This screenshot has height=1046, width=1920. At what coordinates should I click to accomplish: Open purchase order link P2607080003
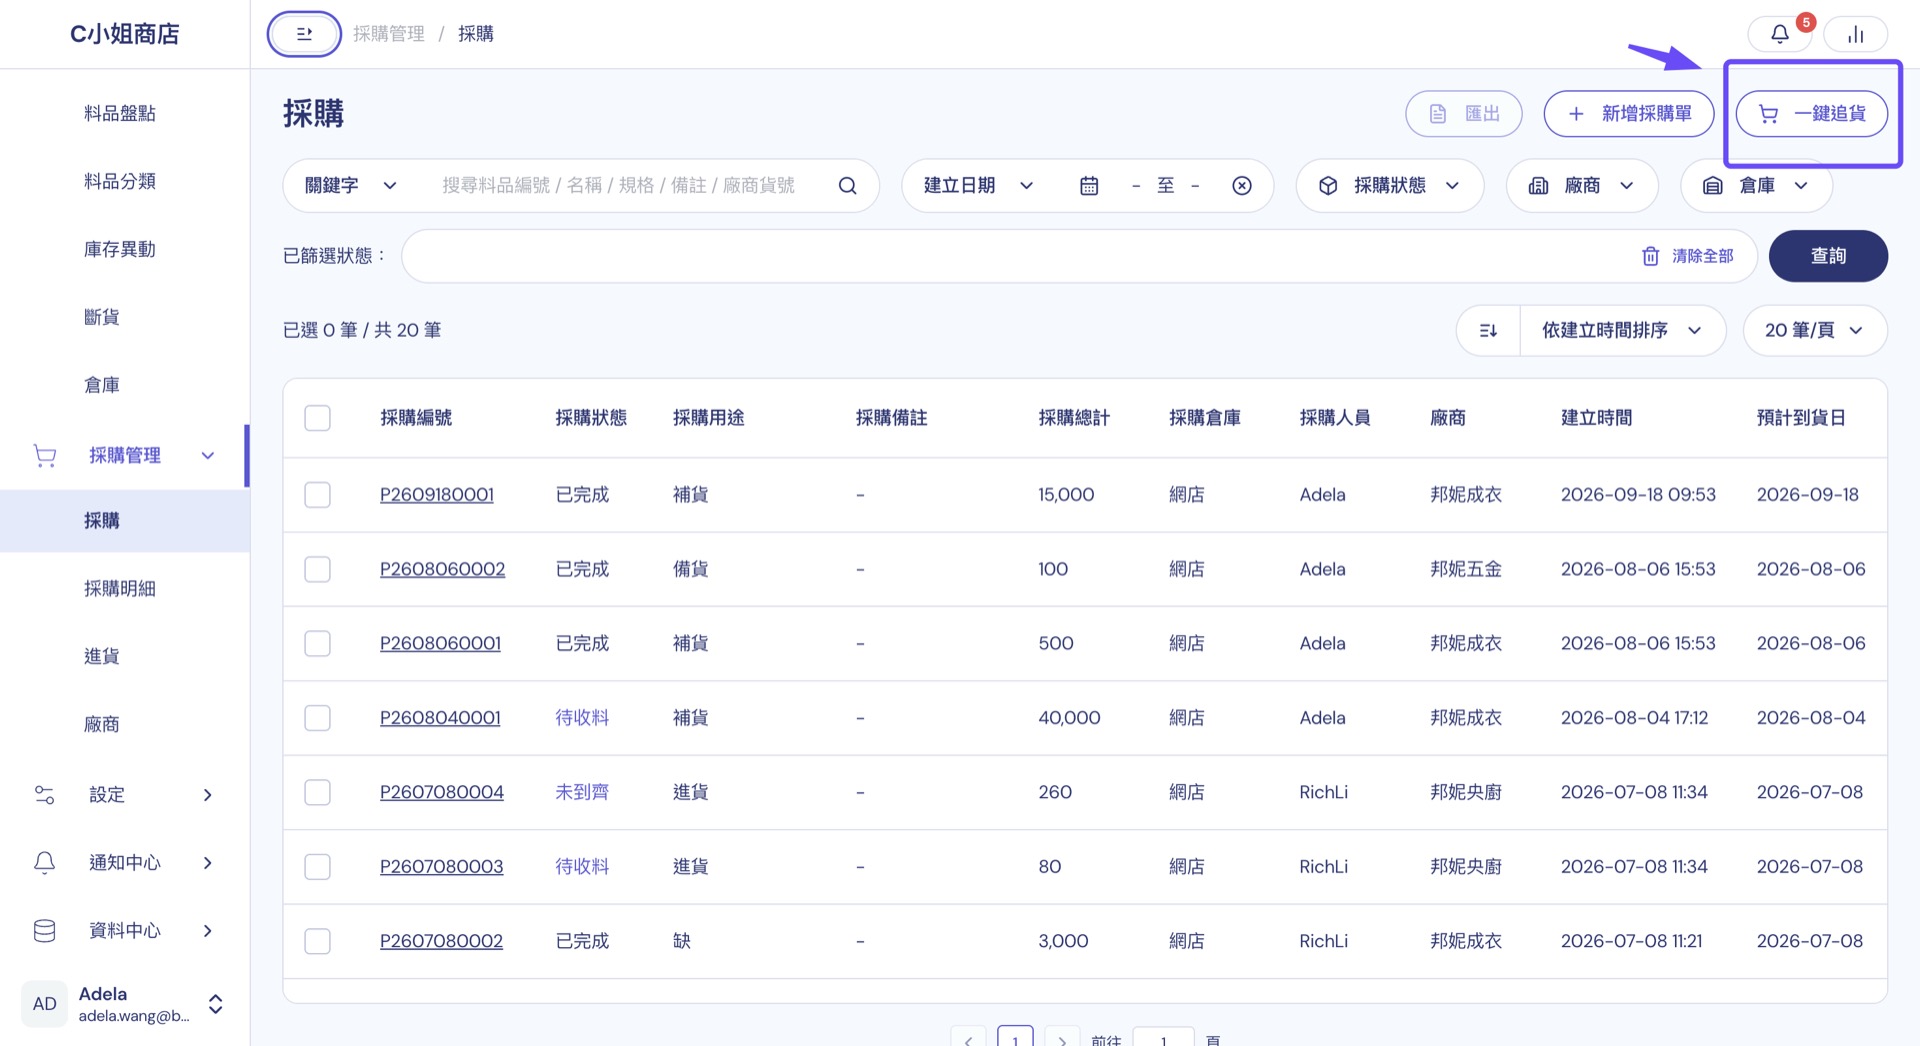point(441,866)
